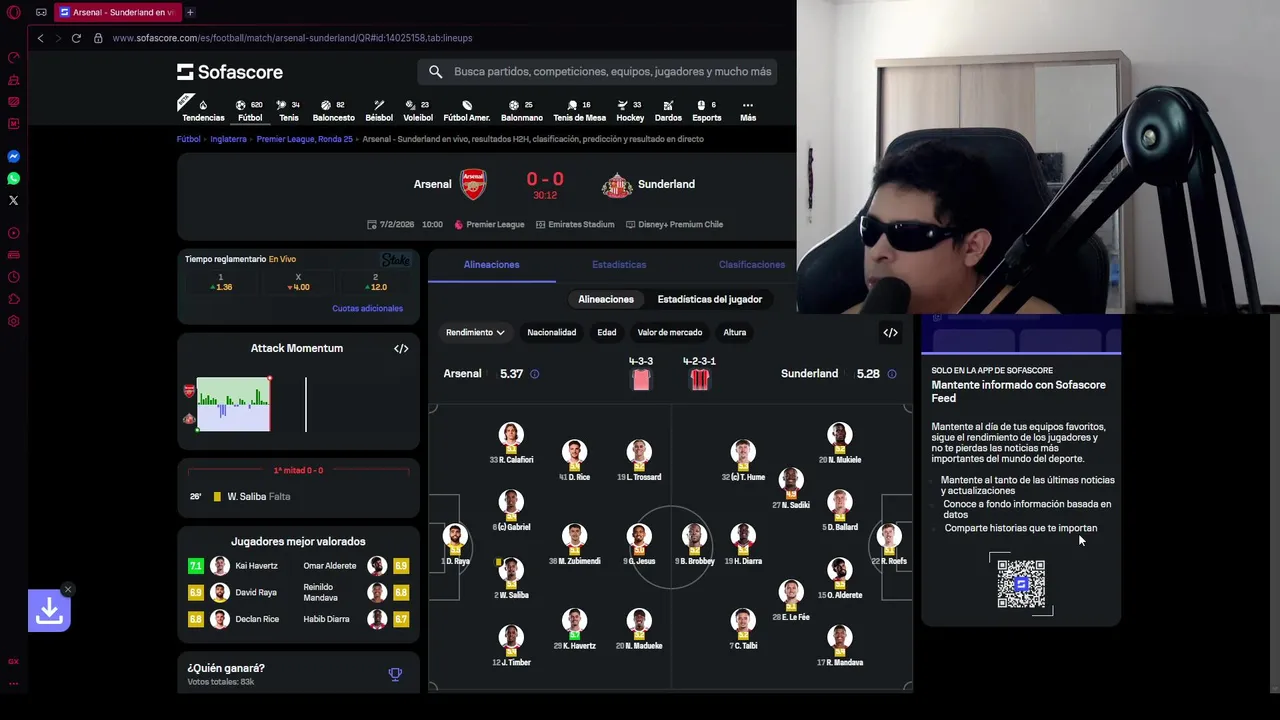Switch to the Clasificaciones tab
Viewport: 1280px width, 720px height.
click(752, 265)
